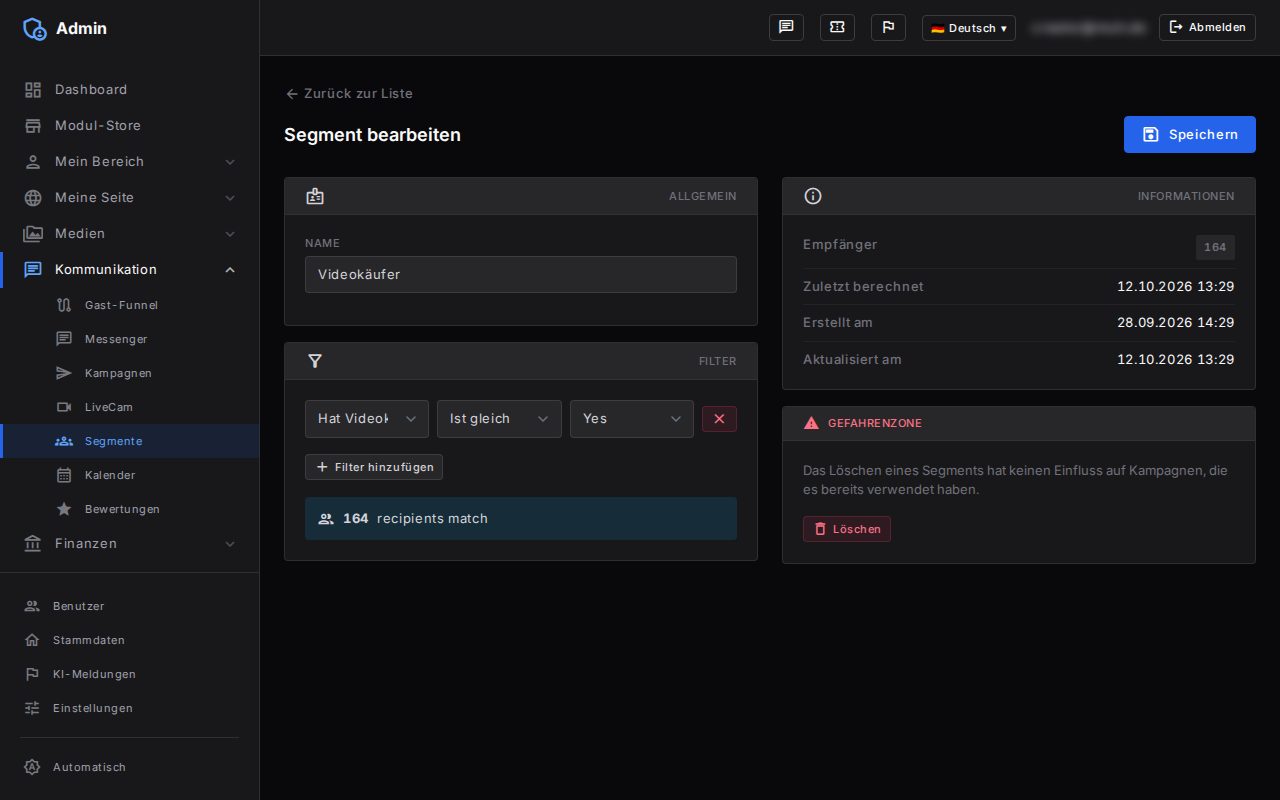
Task: Open Benutzer in the sidebar
Action: (130, 606)
